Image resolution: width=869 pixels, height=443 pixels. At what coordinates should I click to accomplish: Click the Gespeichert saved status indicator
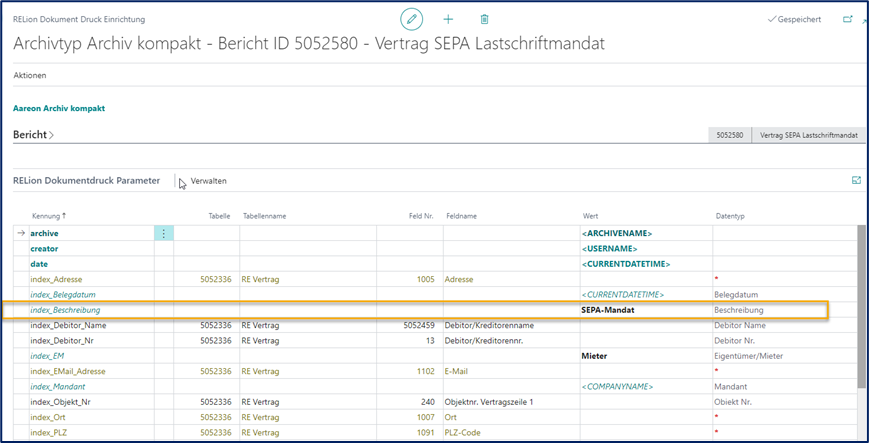click(794, 19)
